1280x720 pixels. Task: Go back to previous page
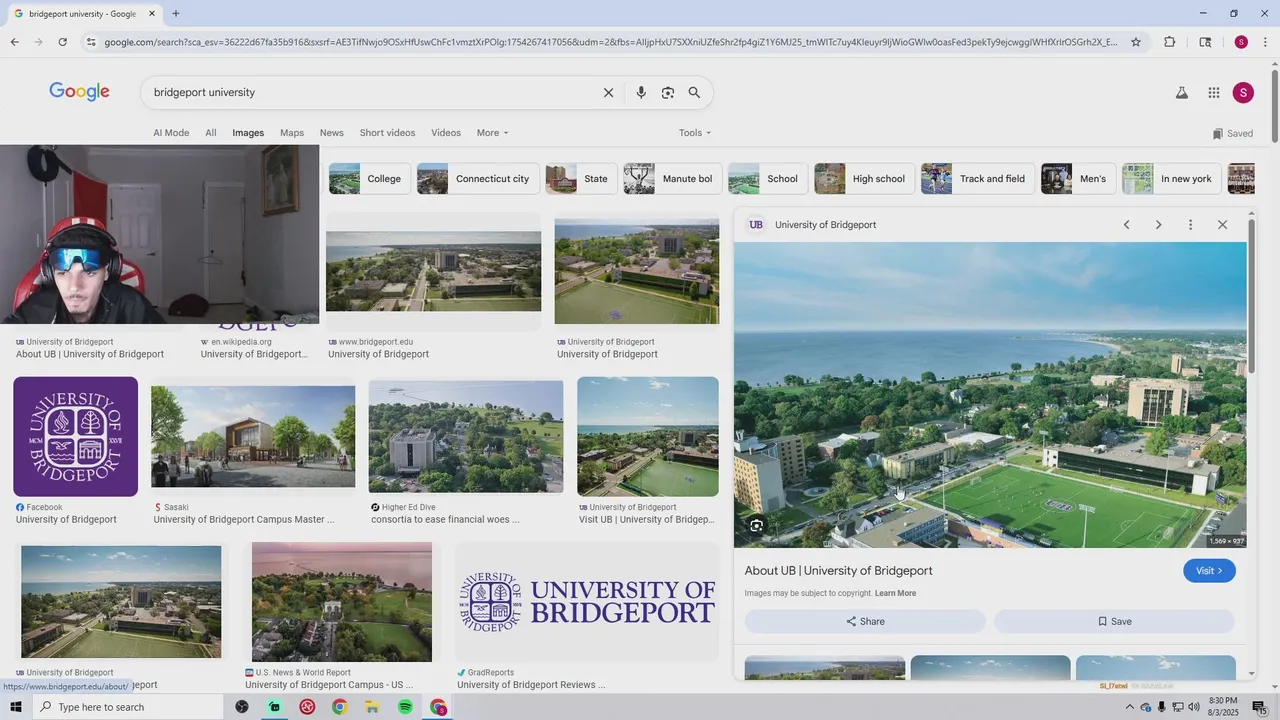coord(14,42)
